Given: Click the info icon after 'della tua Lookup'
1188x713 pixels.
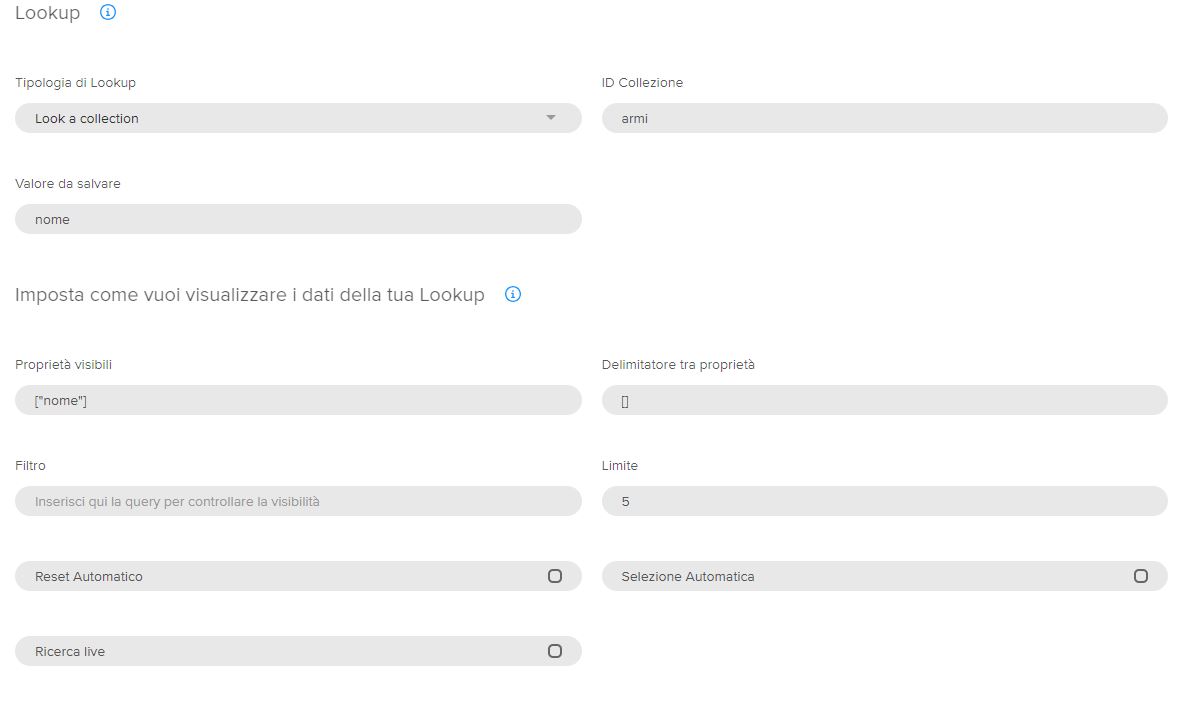Looking at the screenshot, I should (513, 294).
